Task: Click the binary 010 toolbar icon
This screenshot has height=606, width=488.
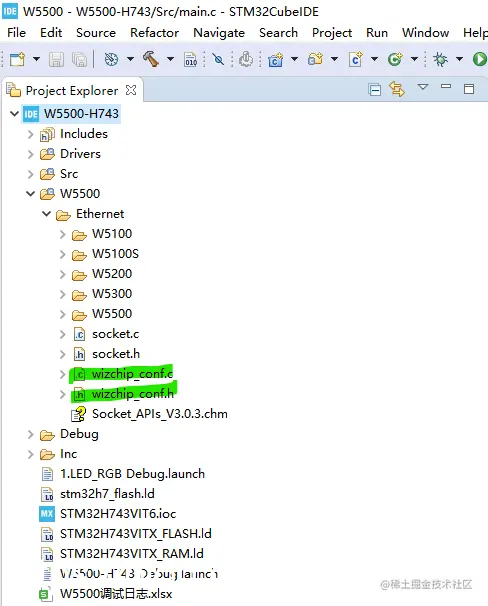Action: tap(190, 60)
